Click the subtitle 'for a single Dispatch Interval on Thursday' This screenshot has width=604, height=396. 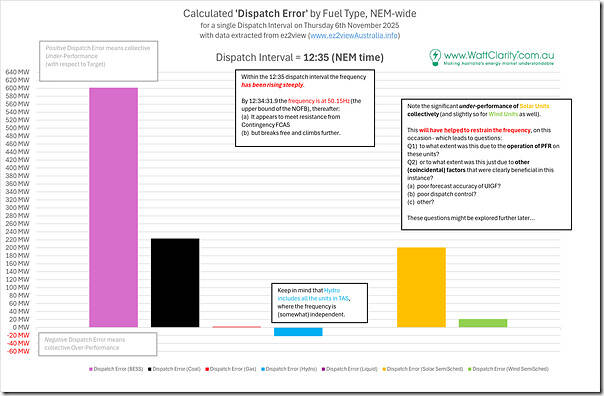click(300, 25)
